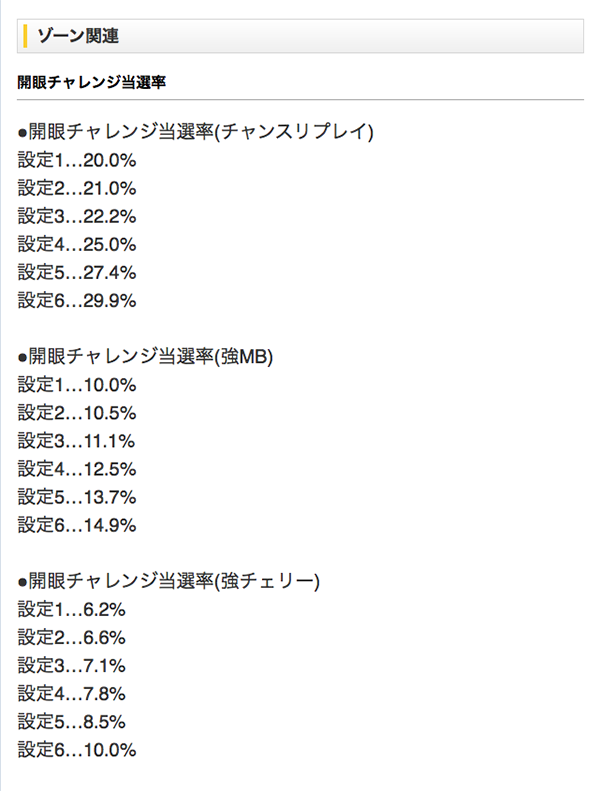Viewport: 600px width, 791px height.
Task: Click the bold 開眼チャレンジ当選率 subheading
Action: pyautogui.click(x=97, y=84)
